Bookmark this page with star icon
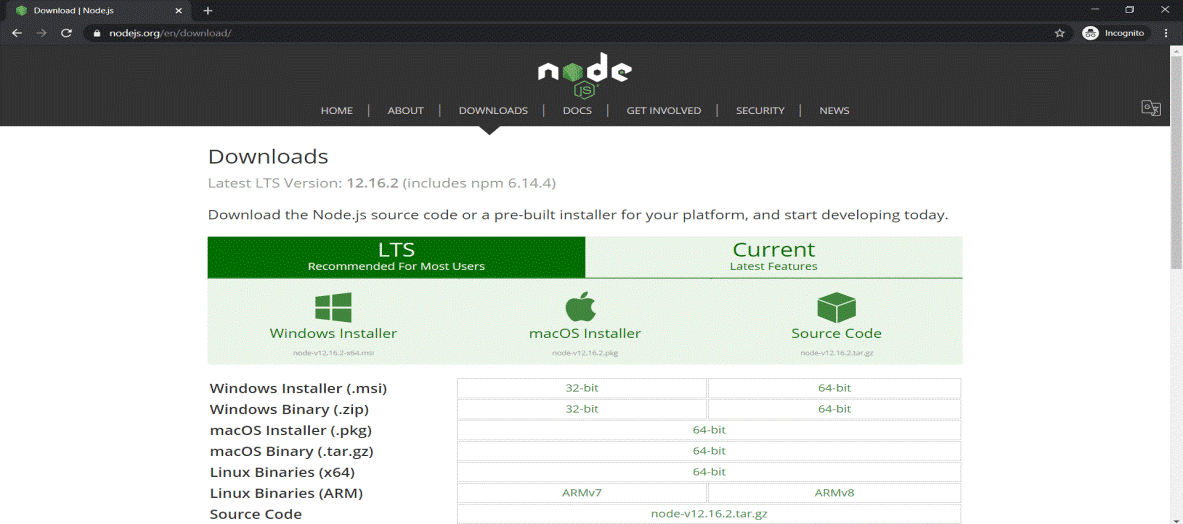1183x524 pixels. click(1059, 33)
